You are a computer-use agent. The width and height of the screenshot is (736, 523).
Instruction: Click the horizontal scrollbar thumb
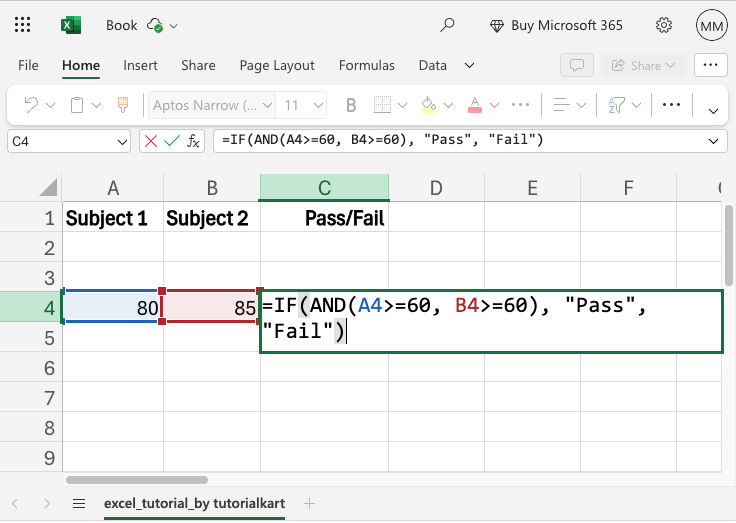tap(137, 480)
